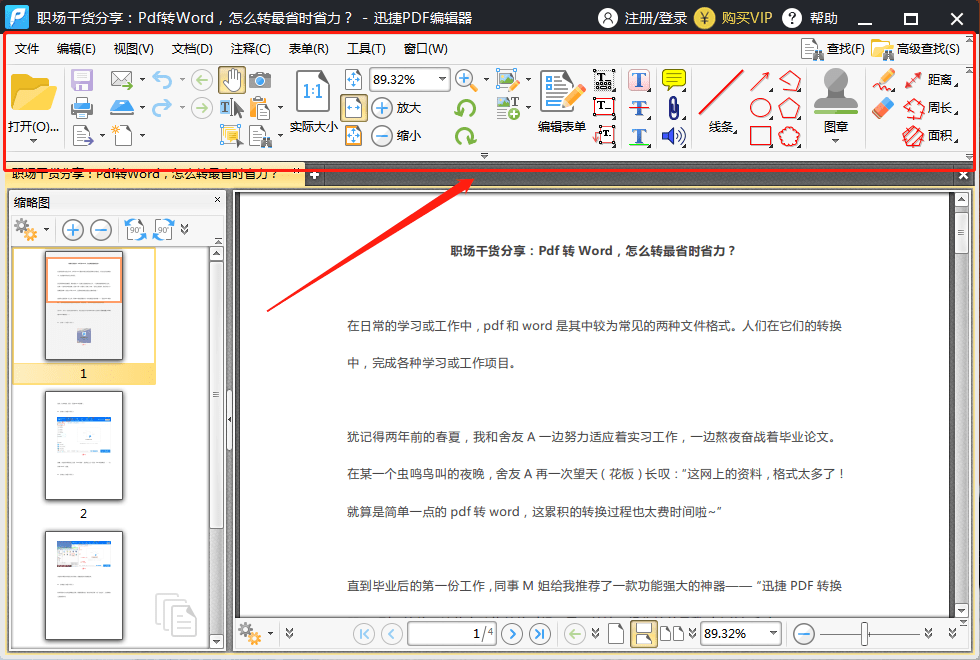Click the zoom slider handle in bottom bar

pyautogui.click(x=865, y=634)
